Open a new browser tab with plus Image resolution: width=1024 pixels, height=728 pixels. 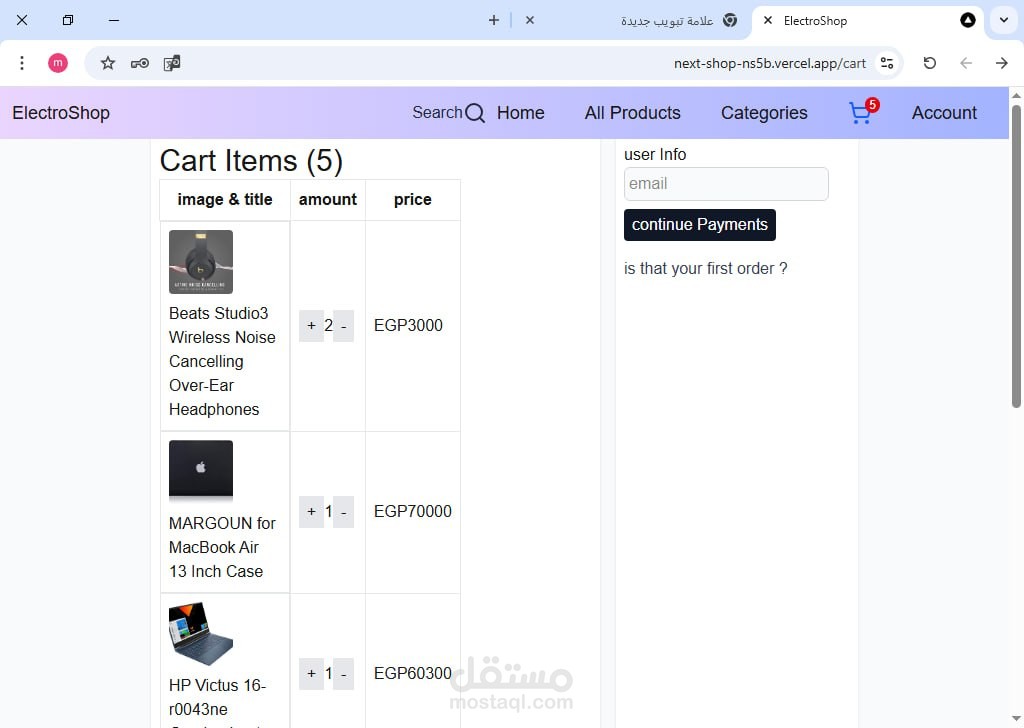[x=494, y=20]
